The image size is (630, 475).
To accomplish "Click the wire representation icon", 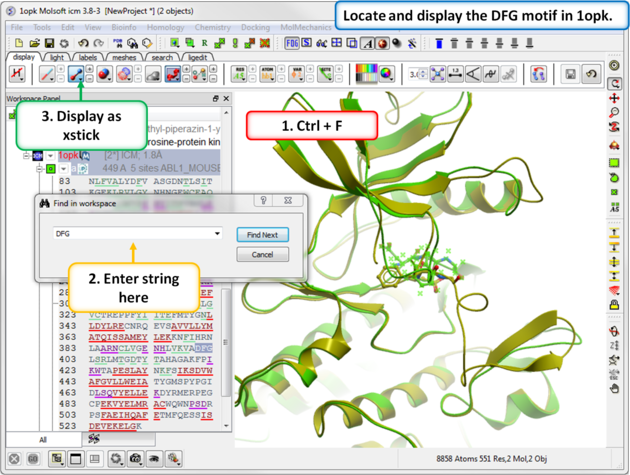I will (47, 74).
